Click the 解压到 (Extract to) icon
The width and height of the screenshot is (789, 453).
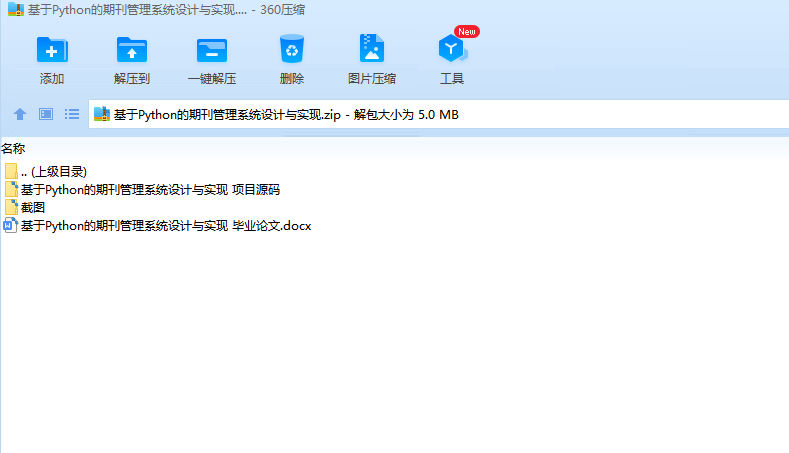[x=131, y=50]
